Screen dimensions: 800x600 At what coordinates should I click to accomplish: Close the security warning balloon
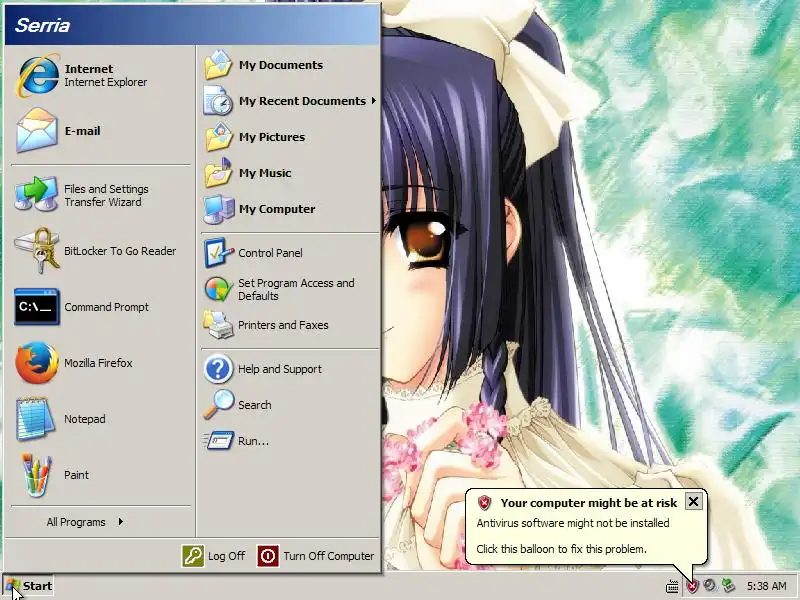tap(693, 502)
